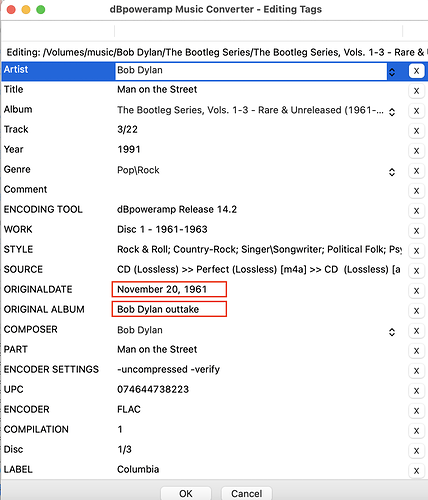Delete the STYLE tag with X
The image size is (428, 500).
416,251
